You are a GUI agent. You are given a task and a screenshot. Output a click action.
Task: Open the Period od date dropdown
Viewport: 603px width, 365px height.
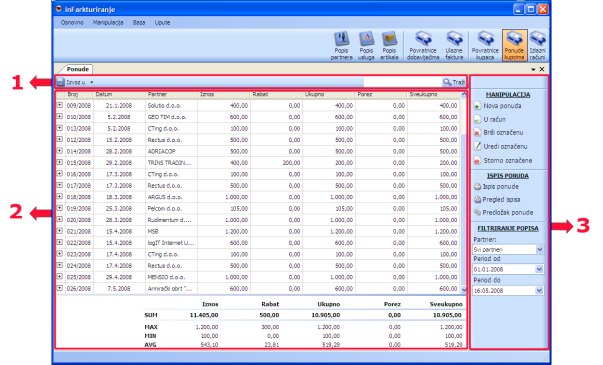pos(539,269)
